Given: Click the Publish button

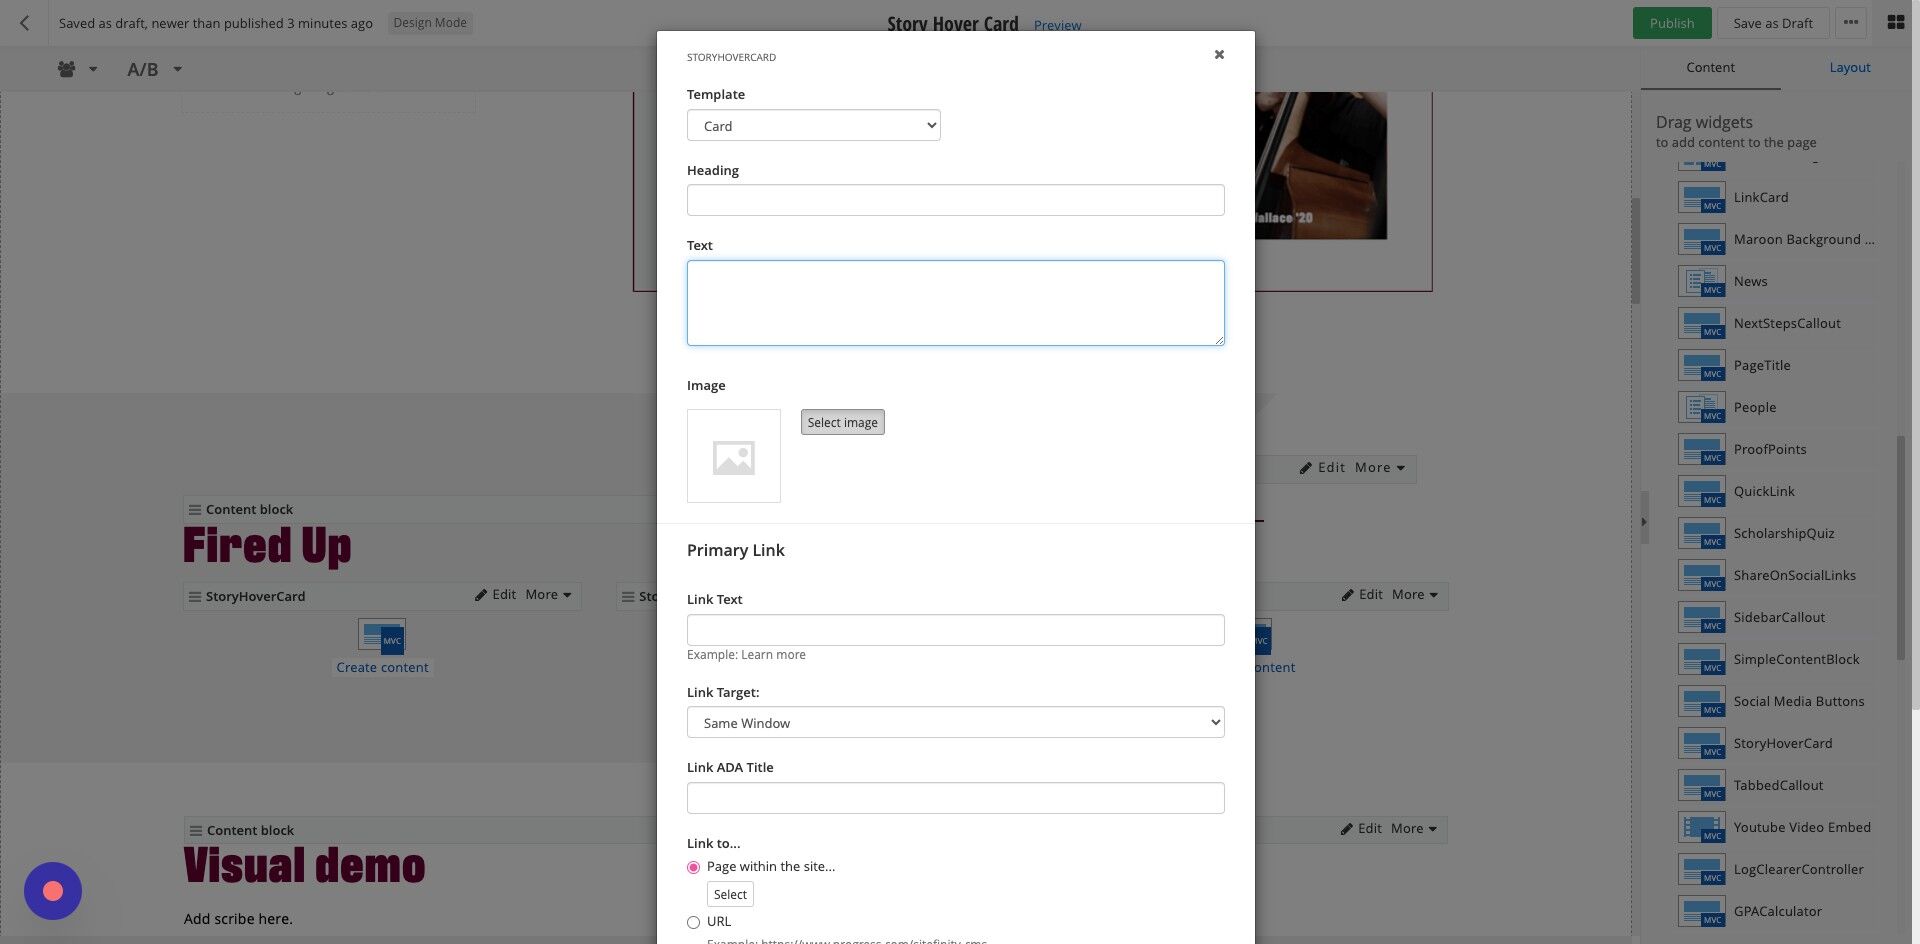Looking at the screenshot, I should [x=1672, y=23].
